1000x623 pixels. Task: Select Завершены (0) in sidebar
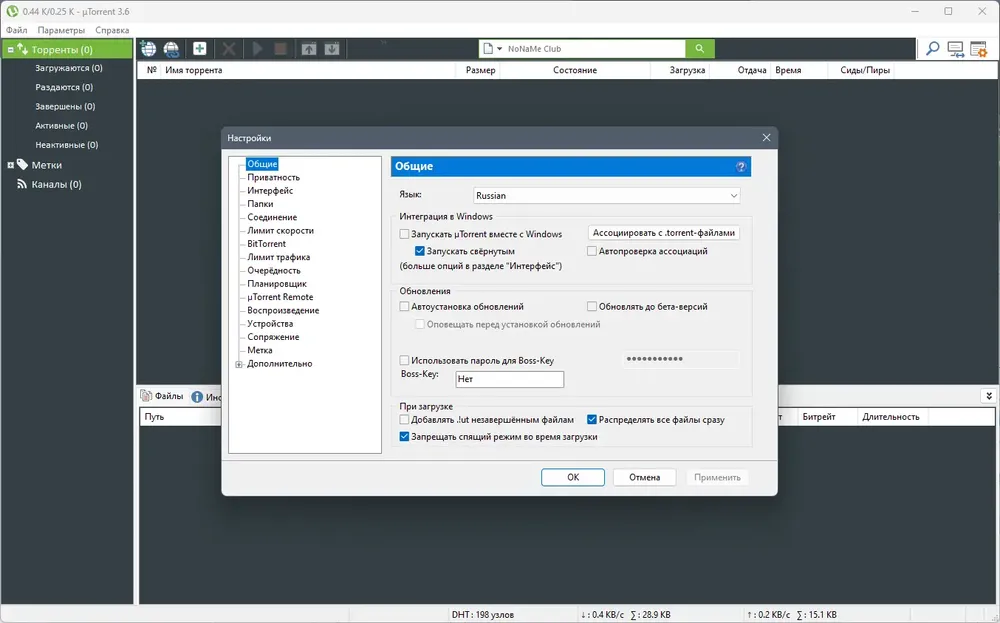pyautogui.click(x=65, y=106)
